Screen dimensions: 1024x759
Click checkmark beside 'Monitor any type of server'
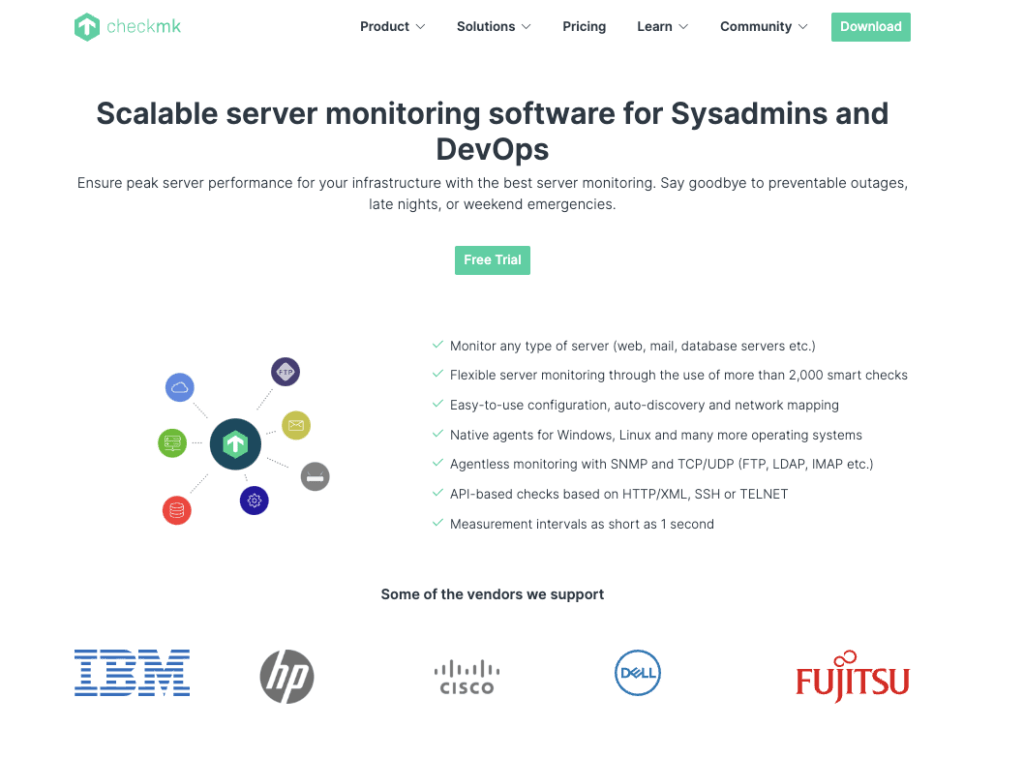438,345
